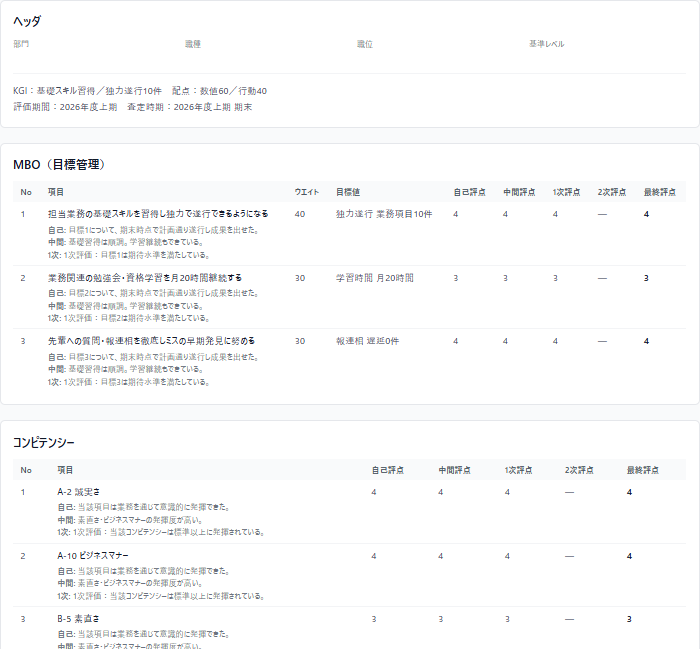This screenshot has height=649, width=700.
Task: Click the コンピテンシー section heading
Action: pos(44,443)
